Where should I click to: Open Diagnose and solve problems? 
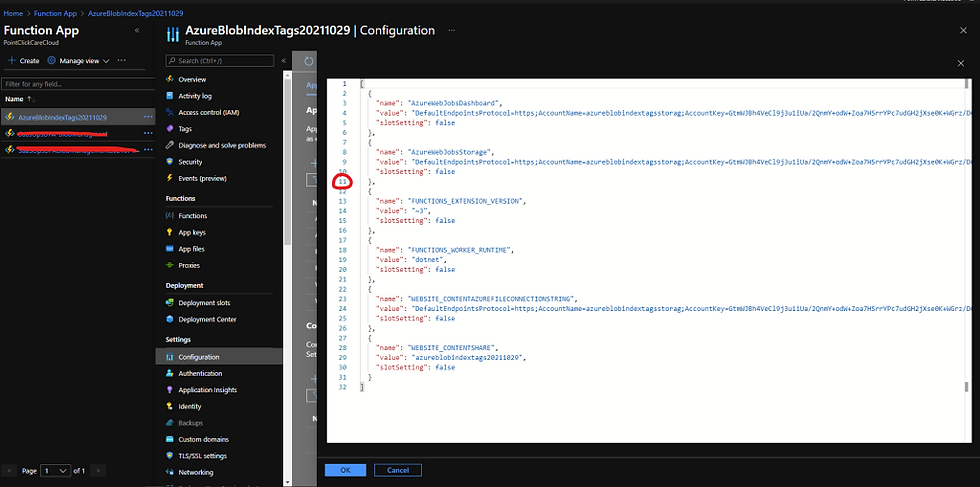coord(222,145)
